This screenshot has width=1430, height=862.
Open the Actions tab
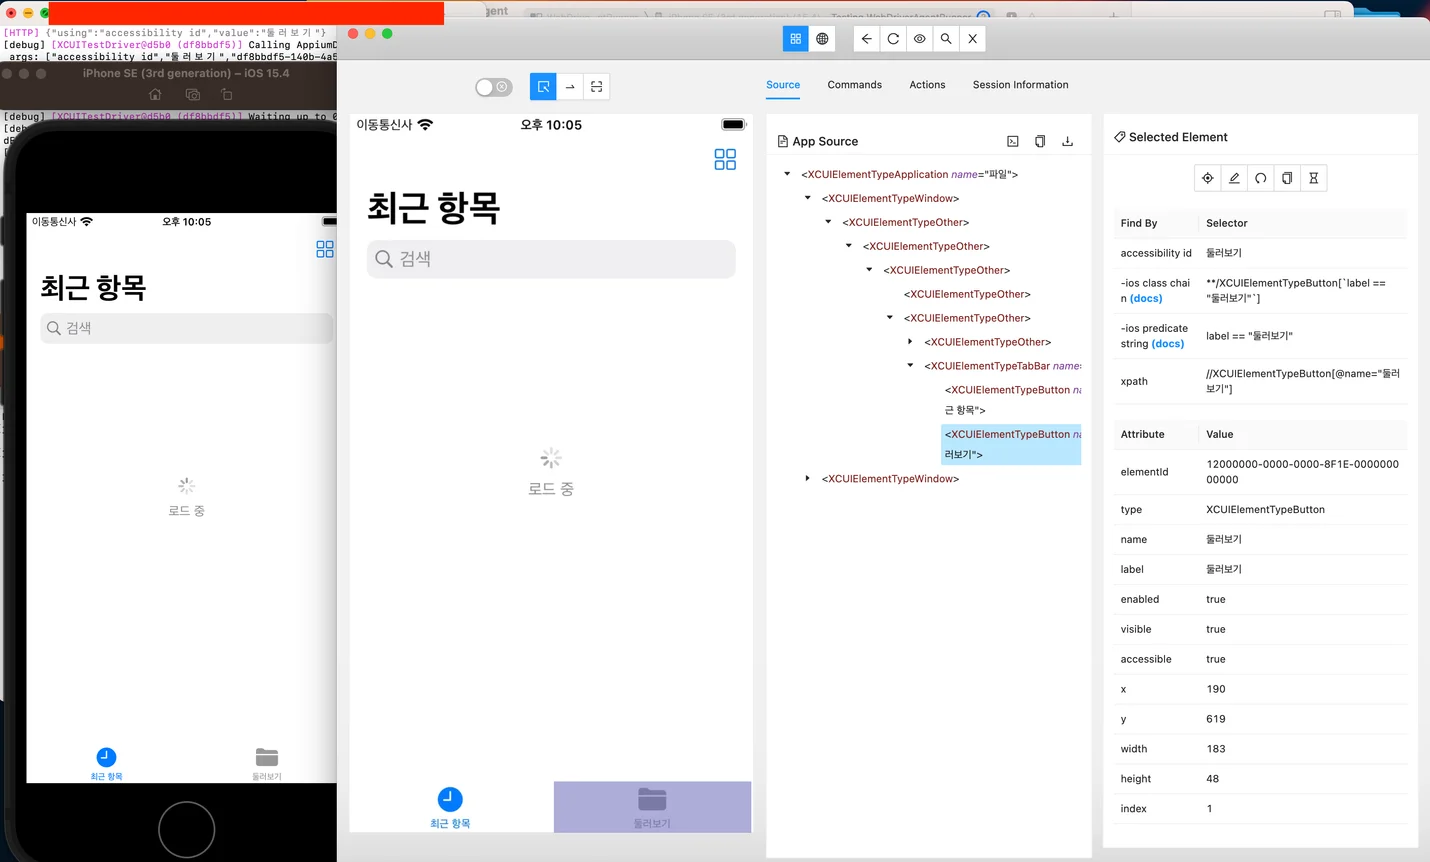(927, 85)
